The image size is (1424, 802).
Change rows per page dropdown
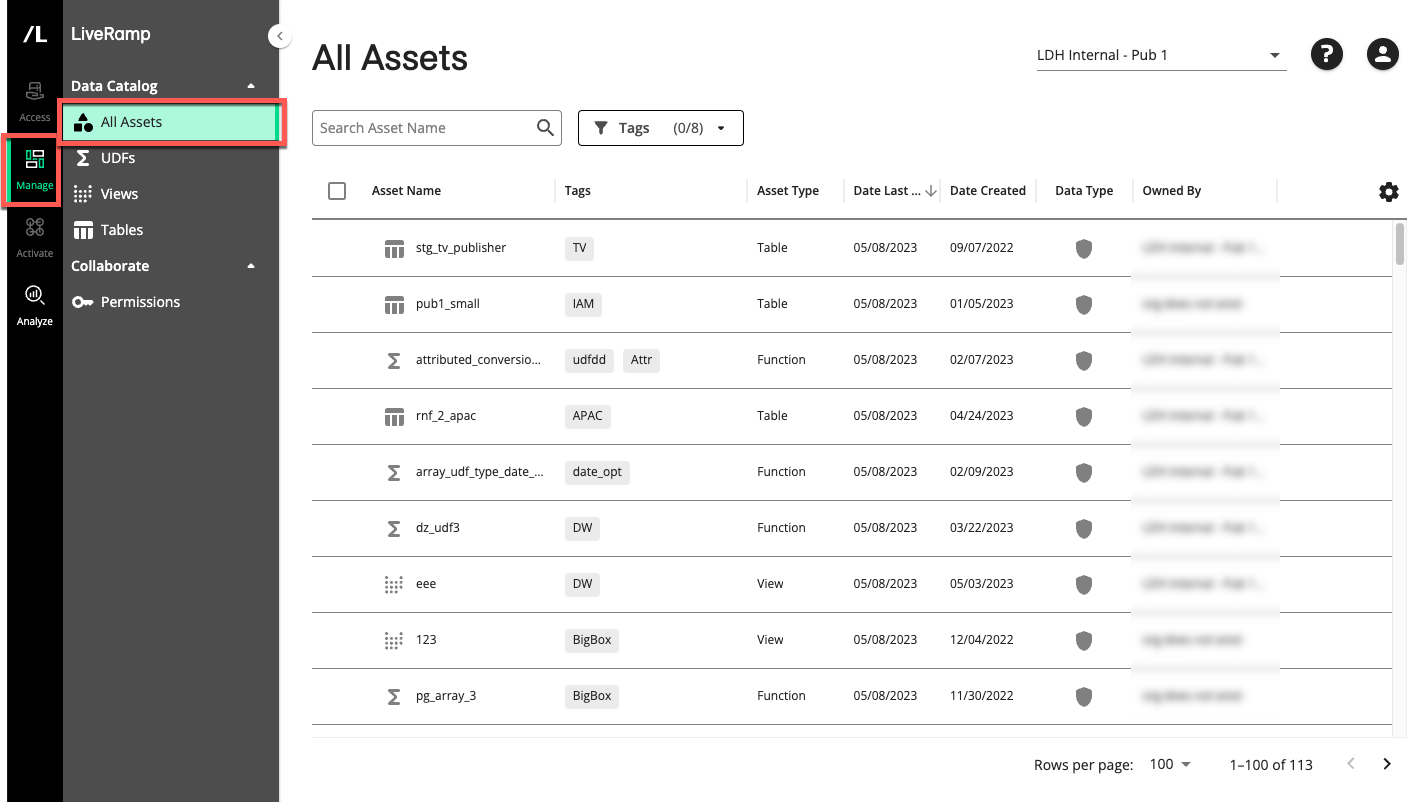(1171, 764)
